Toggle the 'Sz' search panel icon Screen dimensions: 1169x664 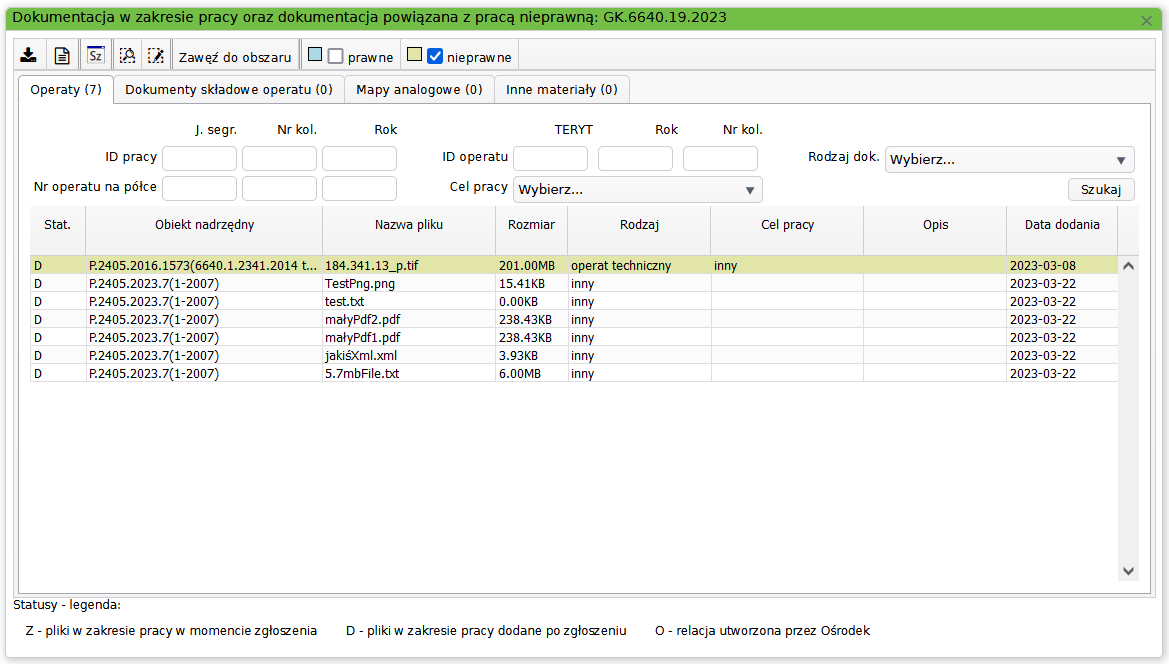click(x=95, y=56)
